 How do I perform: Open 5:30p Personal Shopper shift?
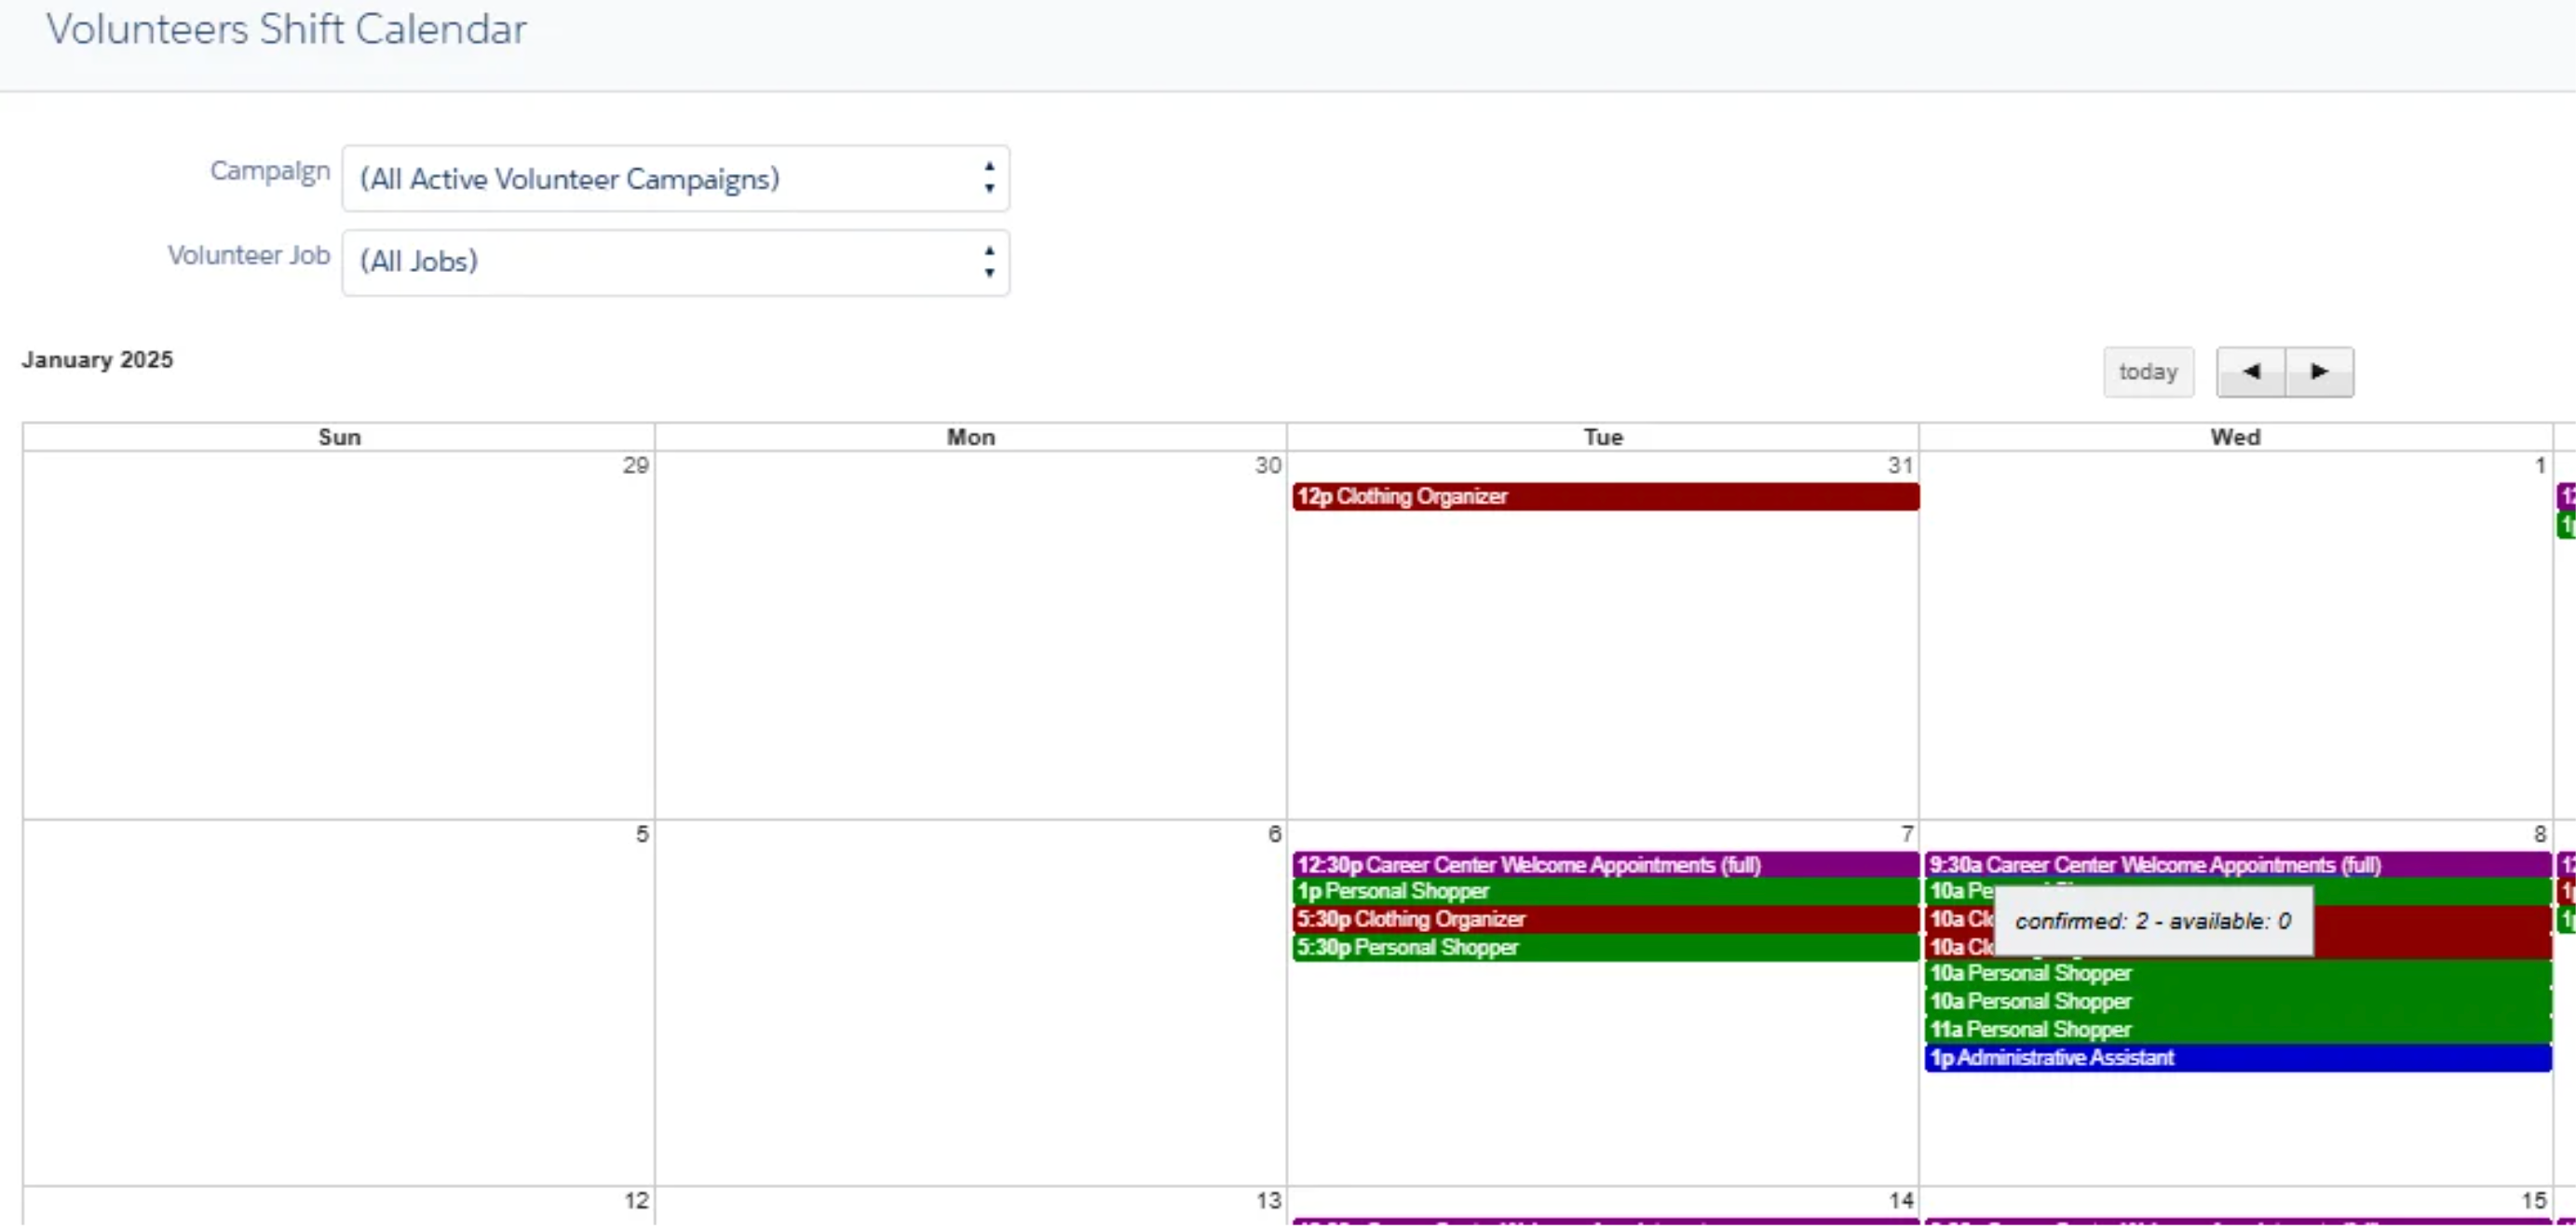1605,948
